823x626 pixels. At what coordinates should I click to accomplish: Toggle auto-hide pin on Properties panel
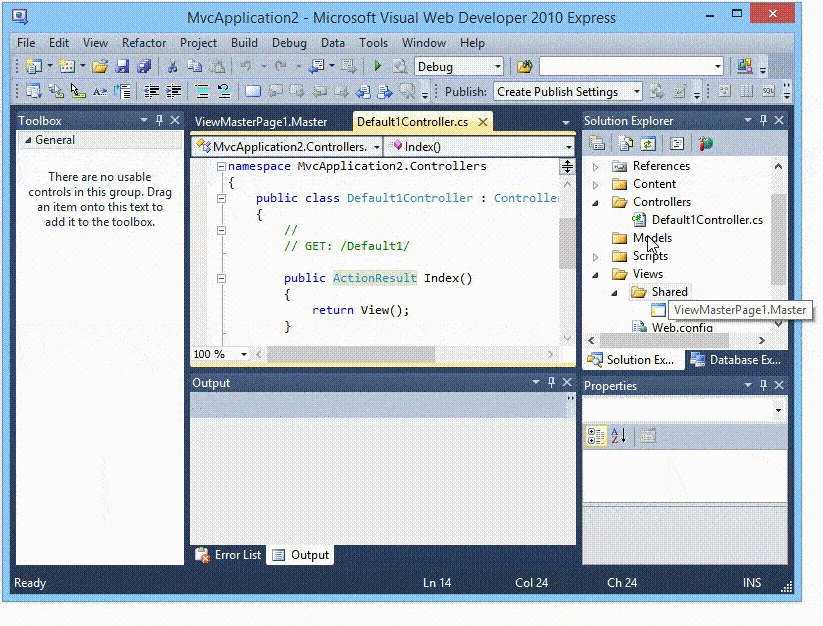(764, 385)
